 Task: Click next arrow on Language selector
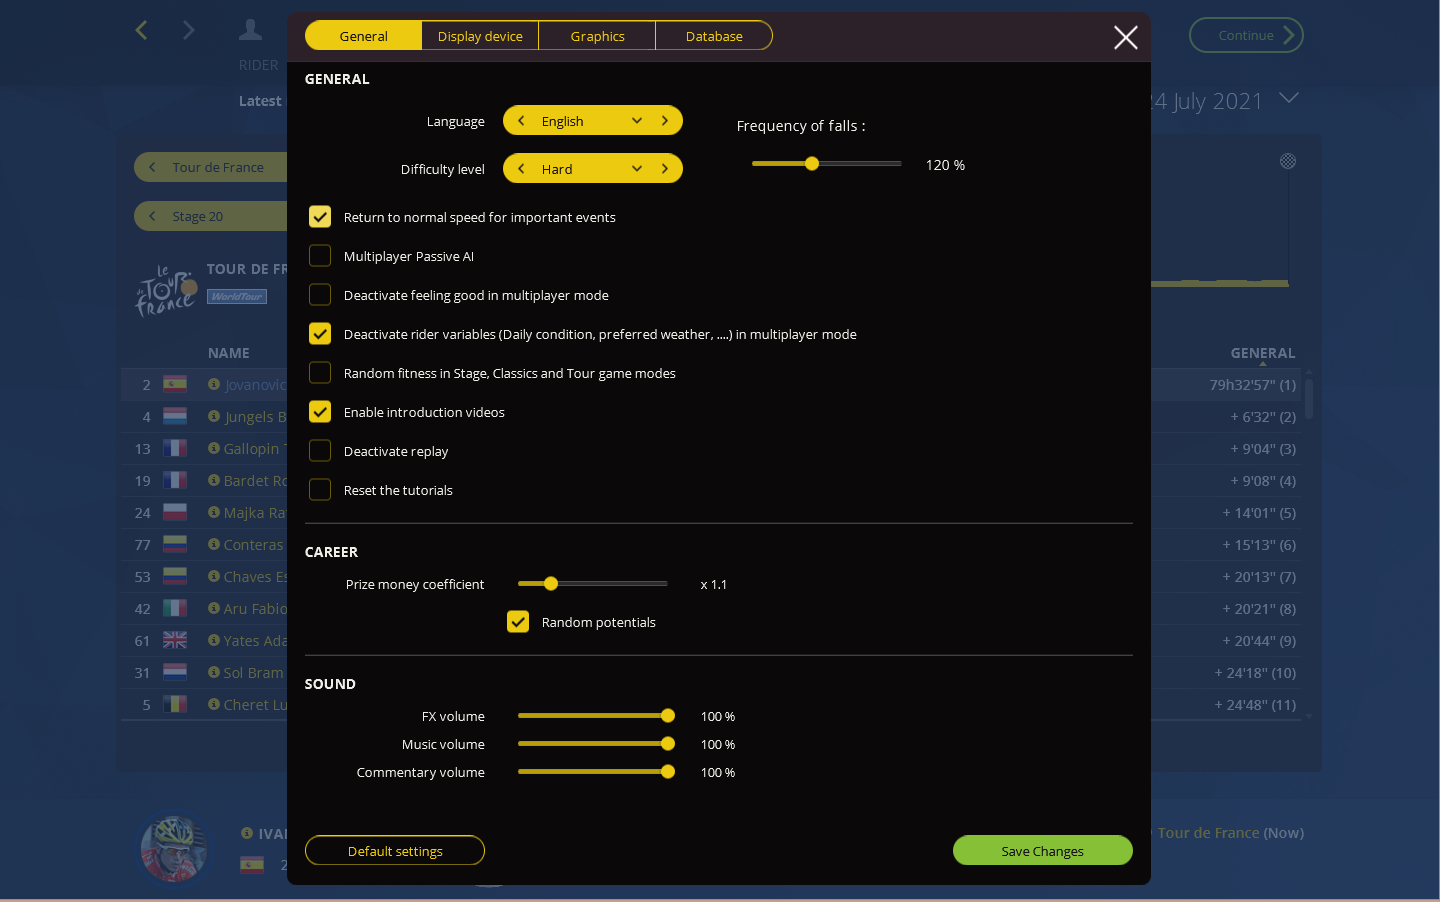pos(665,121)
